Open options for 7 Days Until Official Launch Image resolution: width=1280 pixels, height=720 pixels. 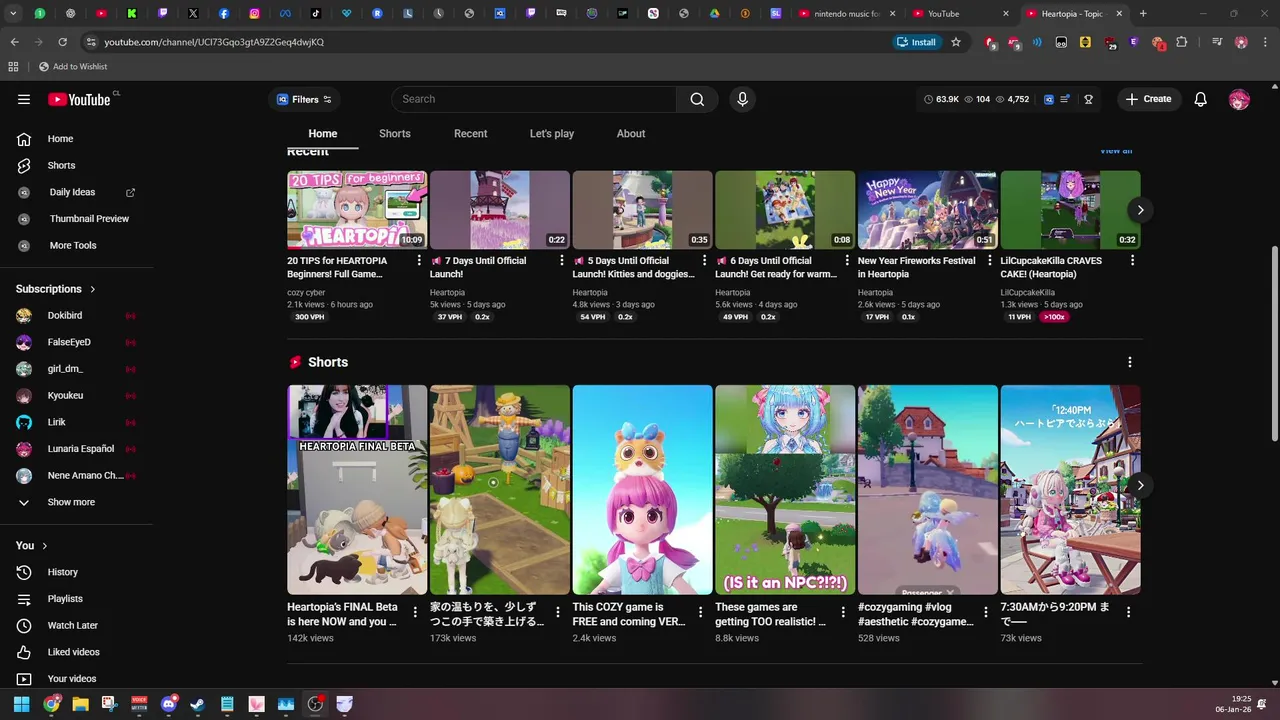coord(561,260)
